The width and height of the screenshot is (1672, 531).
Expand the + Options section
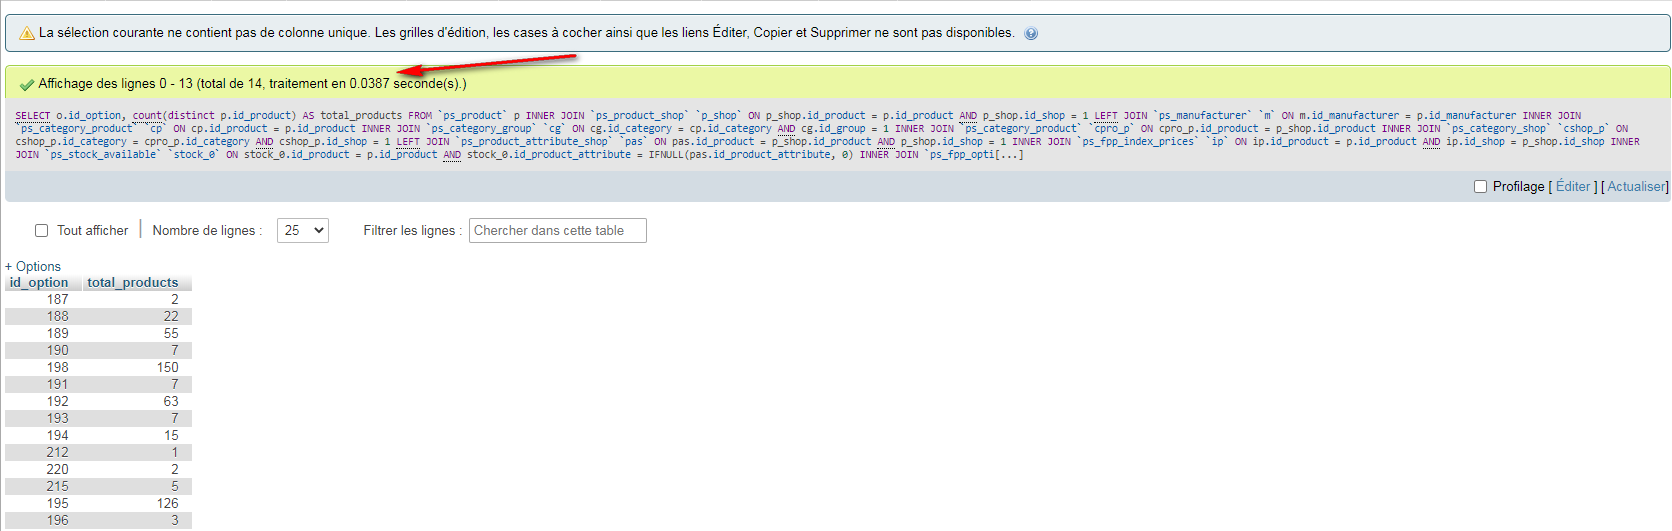33,266
